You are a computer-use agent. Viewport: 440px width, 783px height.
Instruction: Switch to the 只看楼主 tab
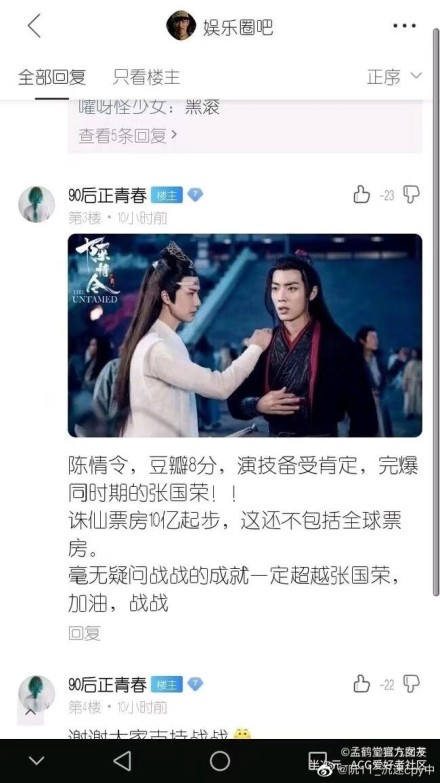point(146,77)
